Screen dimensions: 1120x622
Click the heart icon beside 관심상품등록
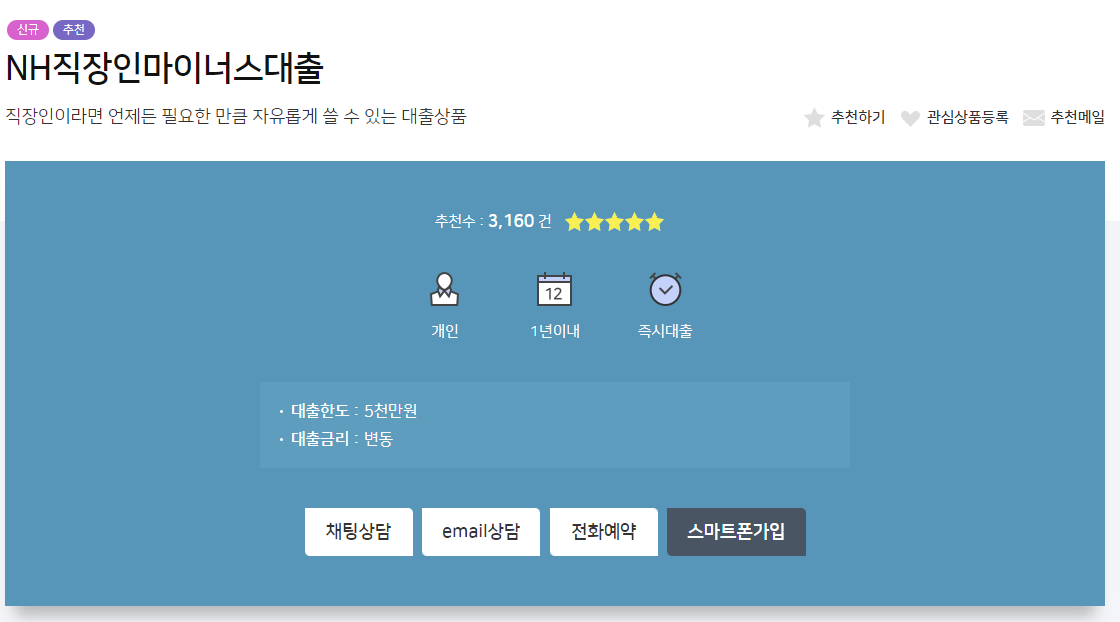click(910, 119)
